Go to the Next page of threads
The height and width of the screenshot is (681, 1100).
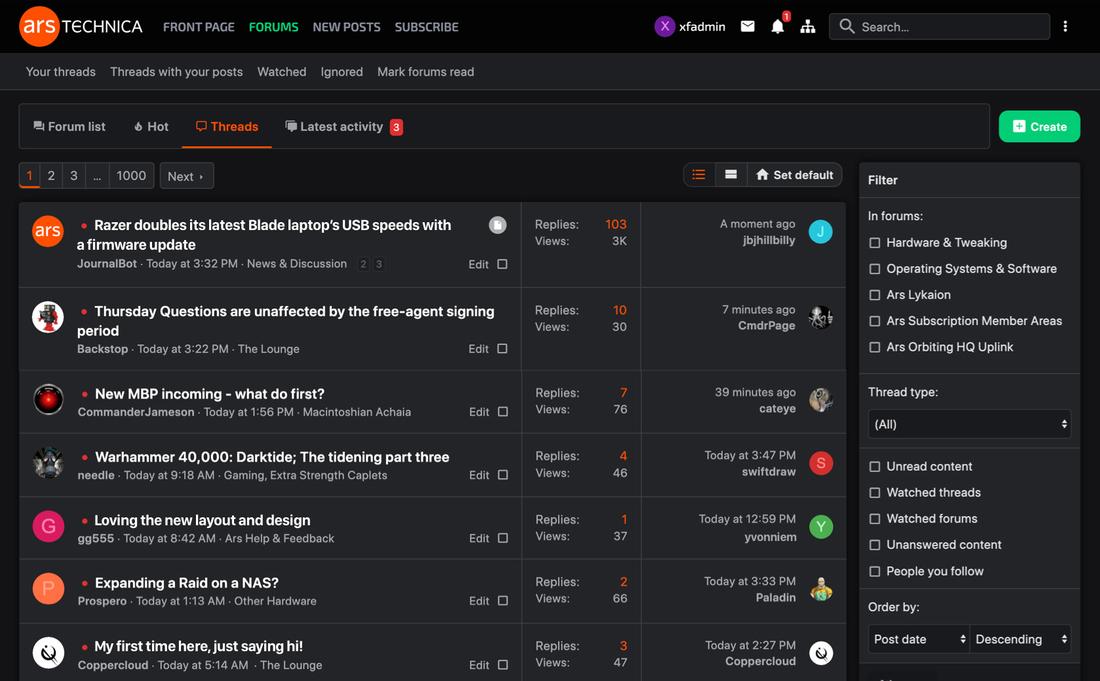(186, 176)
